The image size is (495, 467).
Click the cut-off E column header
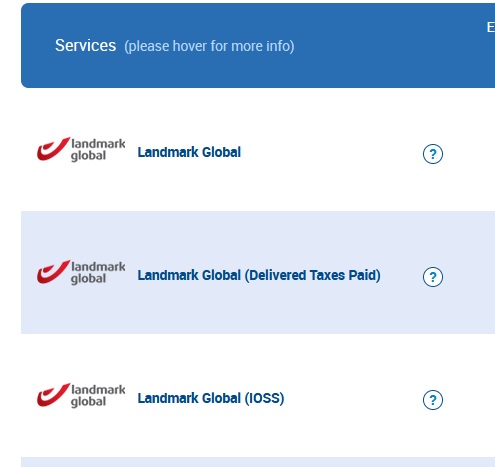(x=490, y=27)
